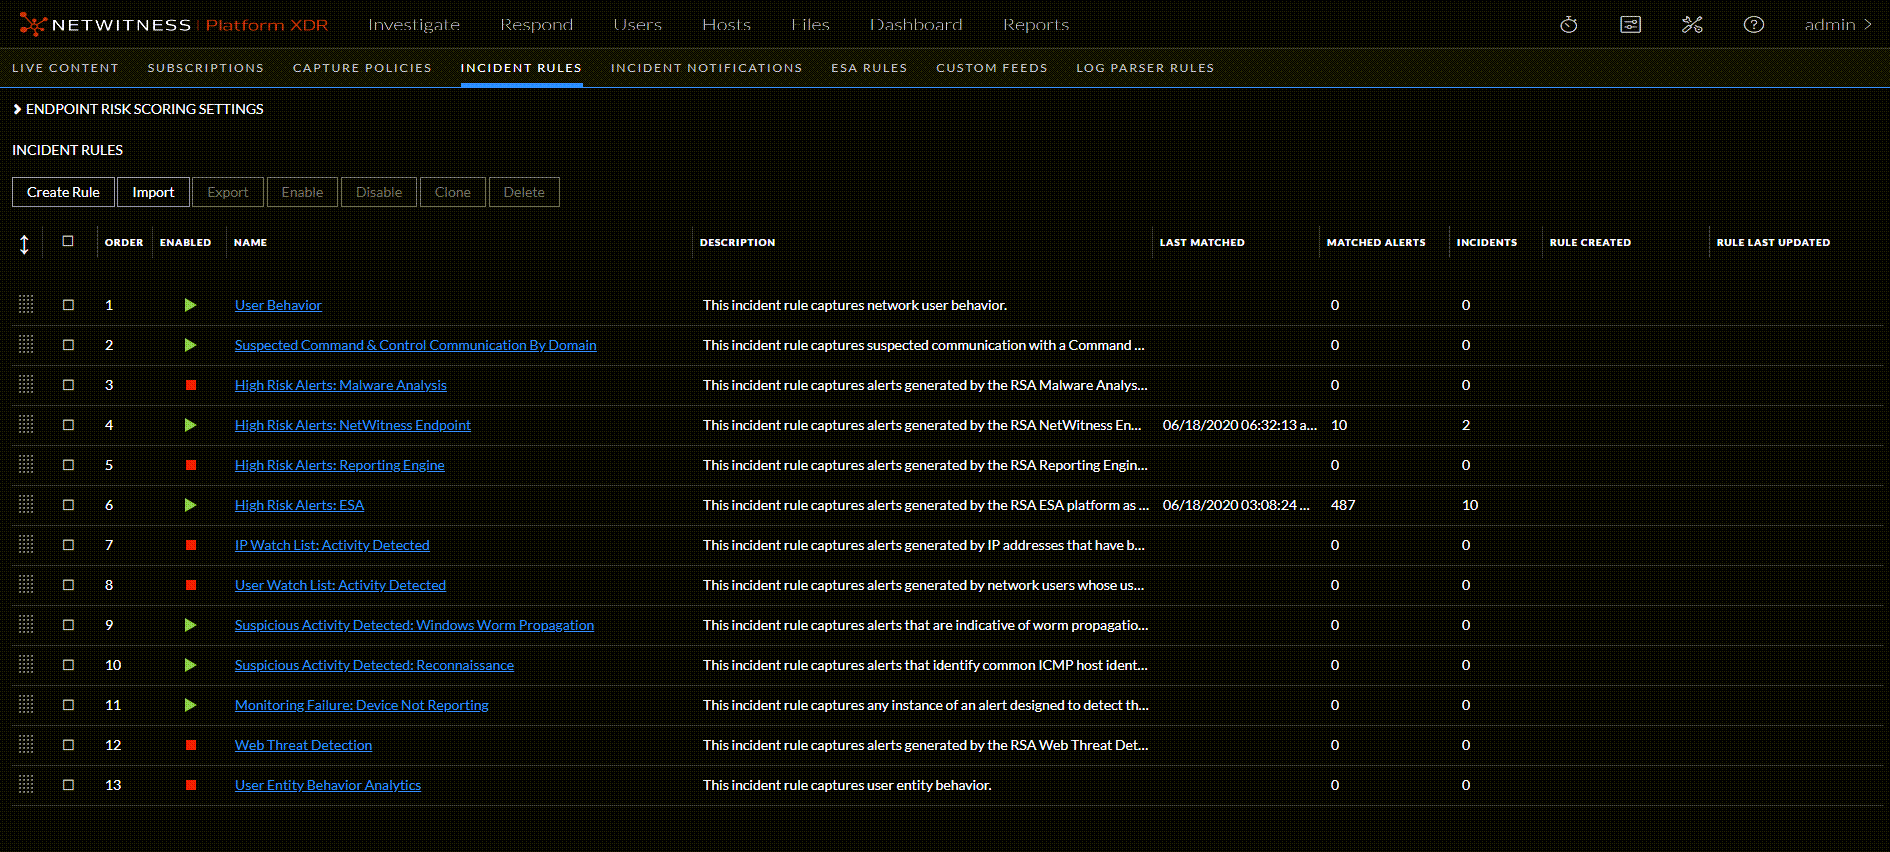Click green enabled icon for Reconnaissance rule
The image size is (1890, 852).
[190, 665]
